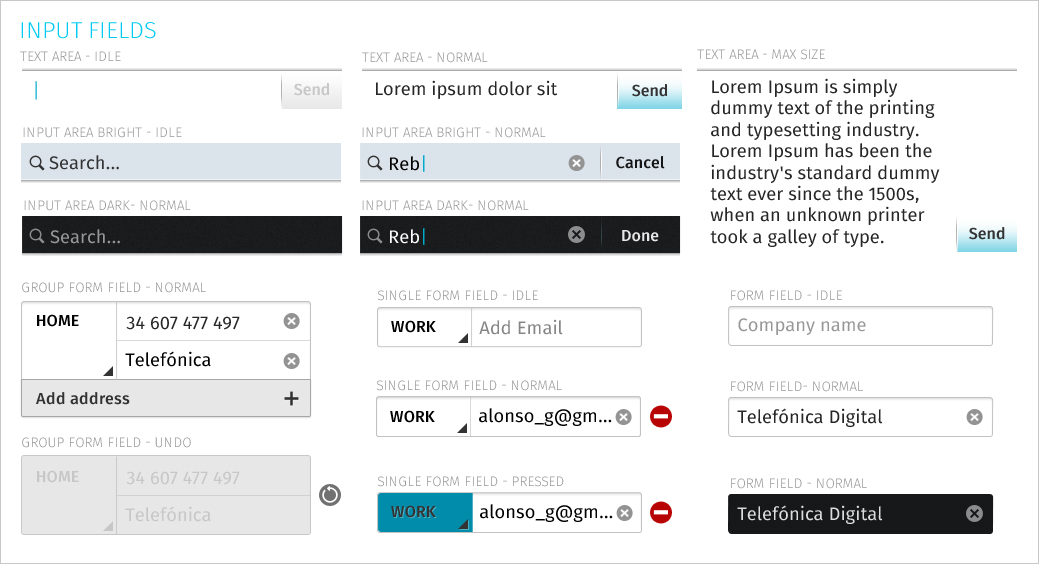Open WORK dropdown next to Add Email
1039x564 pixels.
point(424,327)
